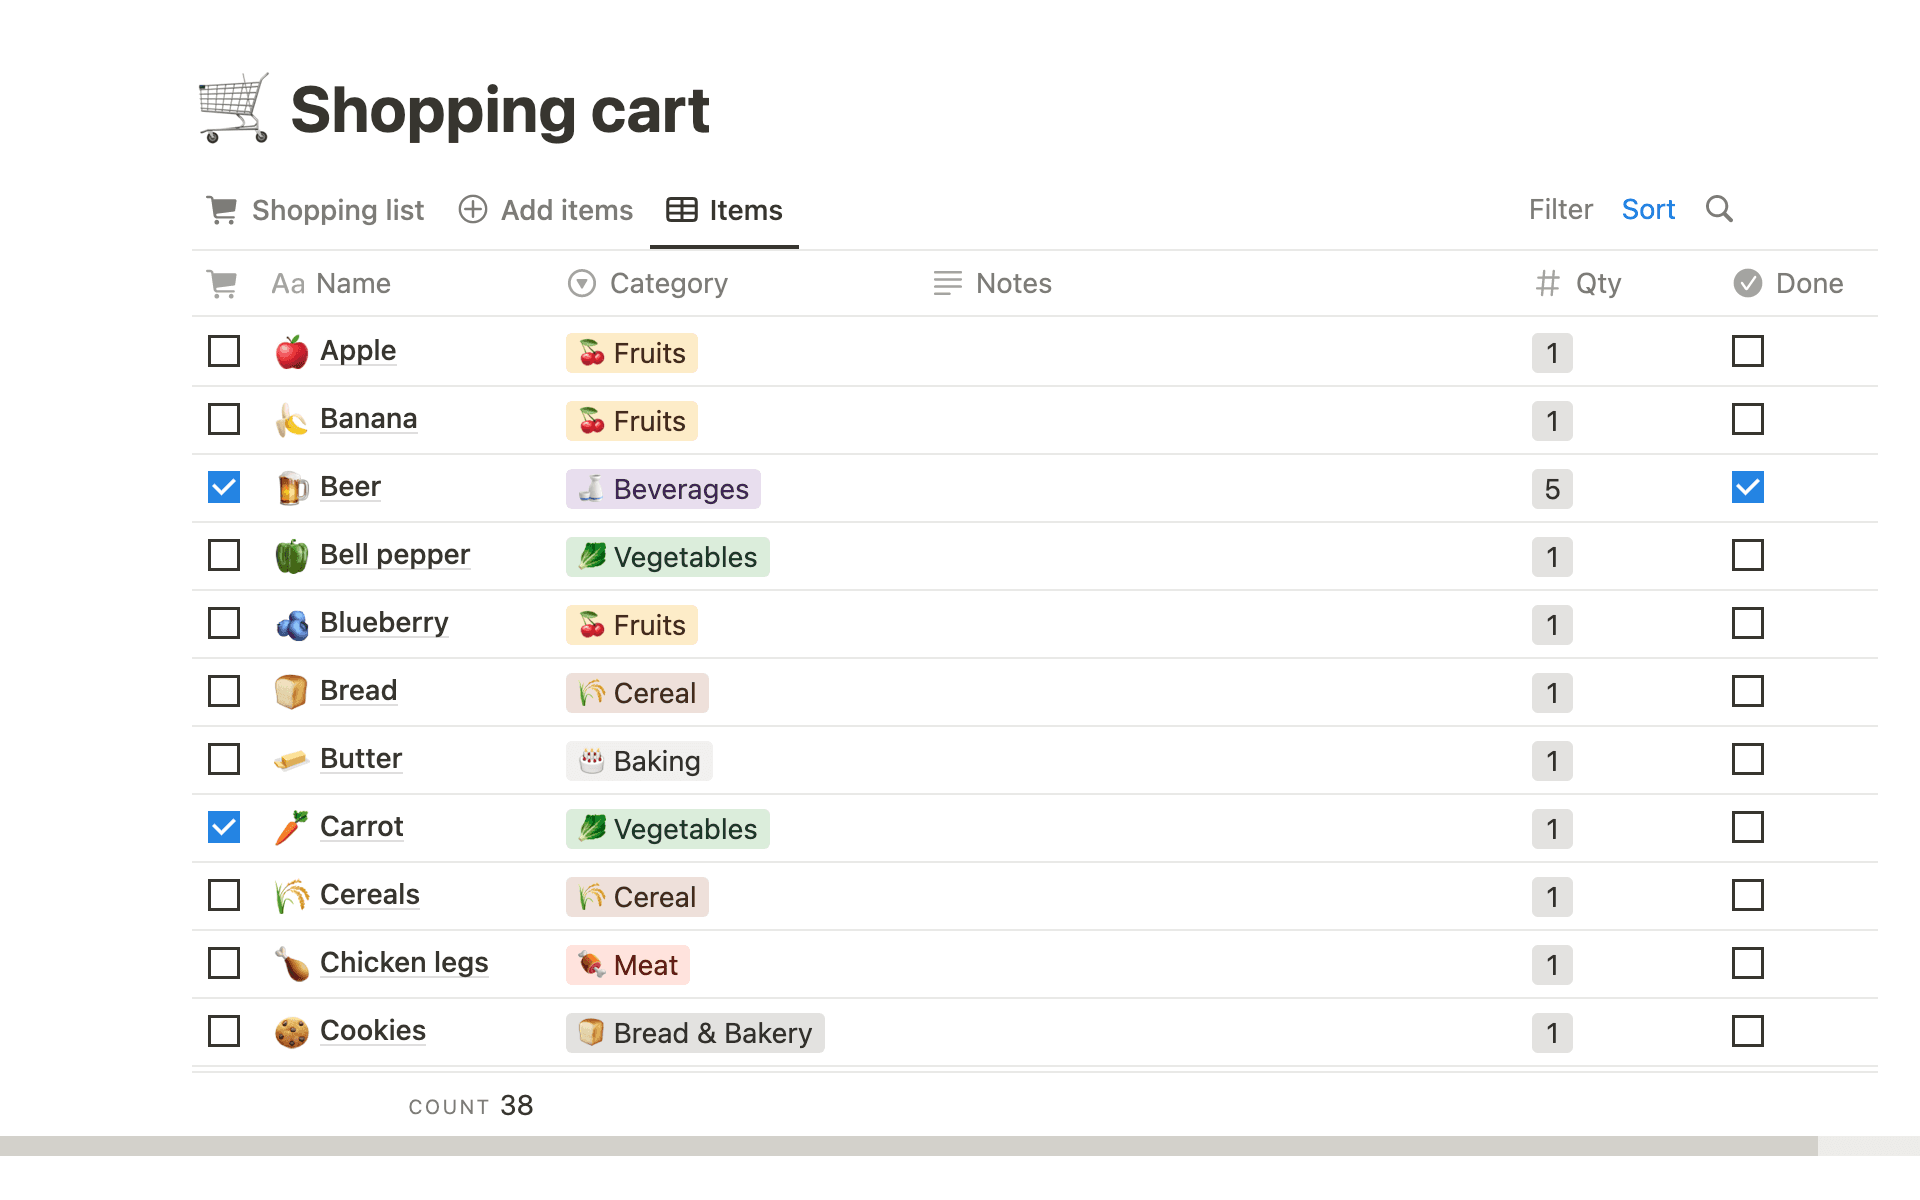Click the Notes column header icon
This screenshot has width=1920, height=1200.
click(x=945, y=283)
